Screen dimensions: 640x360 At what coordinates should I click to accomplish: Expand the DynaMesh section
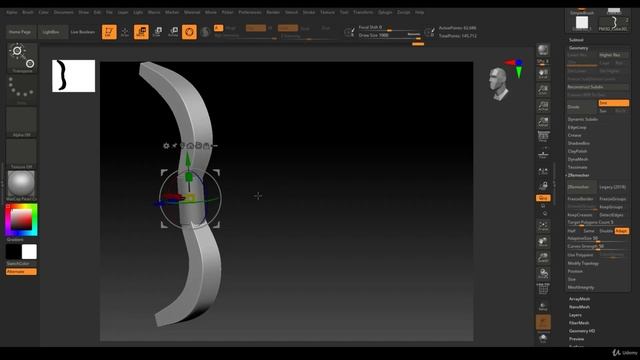coord(578,159)
